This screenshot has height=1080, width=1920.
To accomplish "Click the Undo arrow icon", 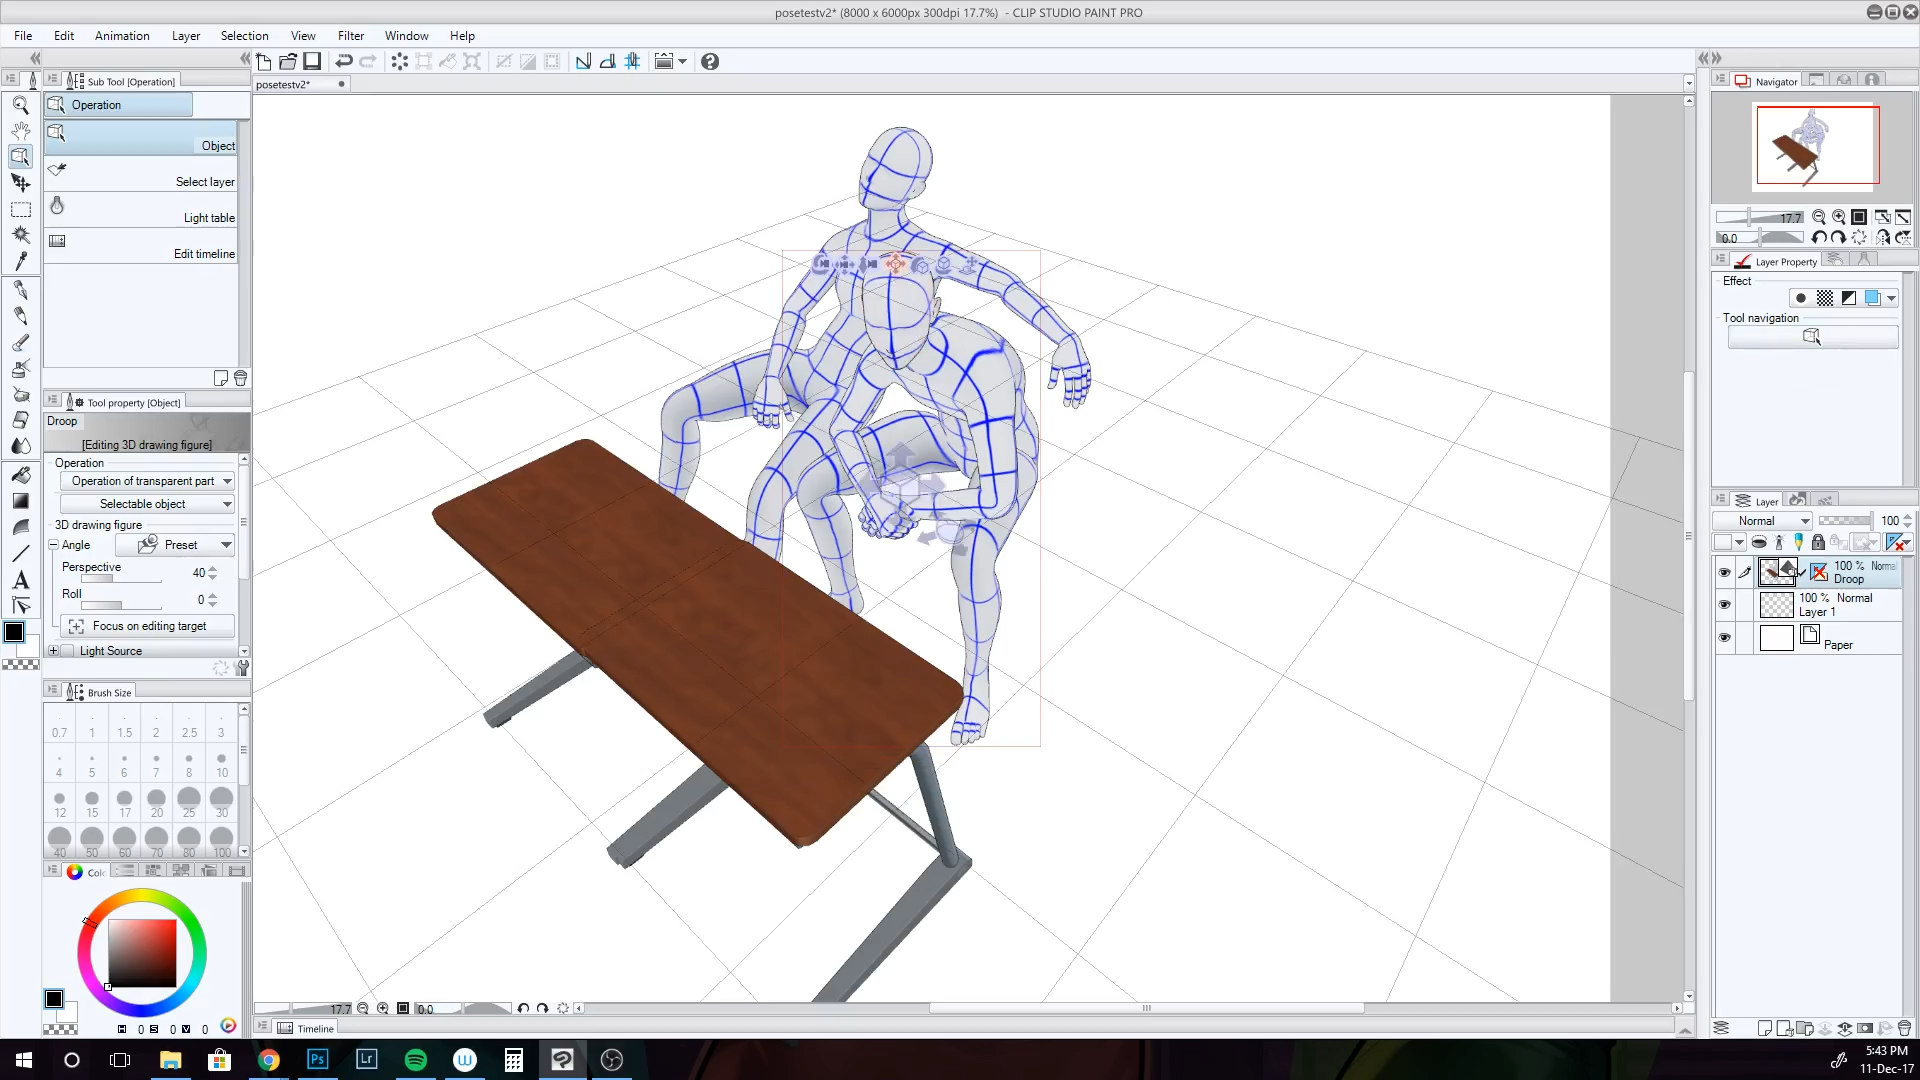I will pyautogui.click(x=343, y=61).
